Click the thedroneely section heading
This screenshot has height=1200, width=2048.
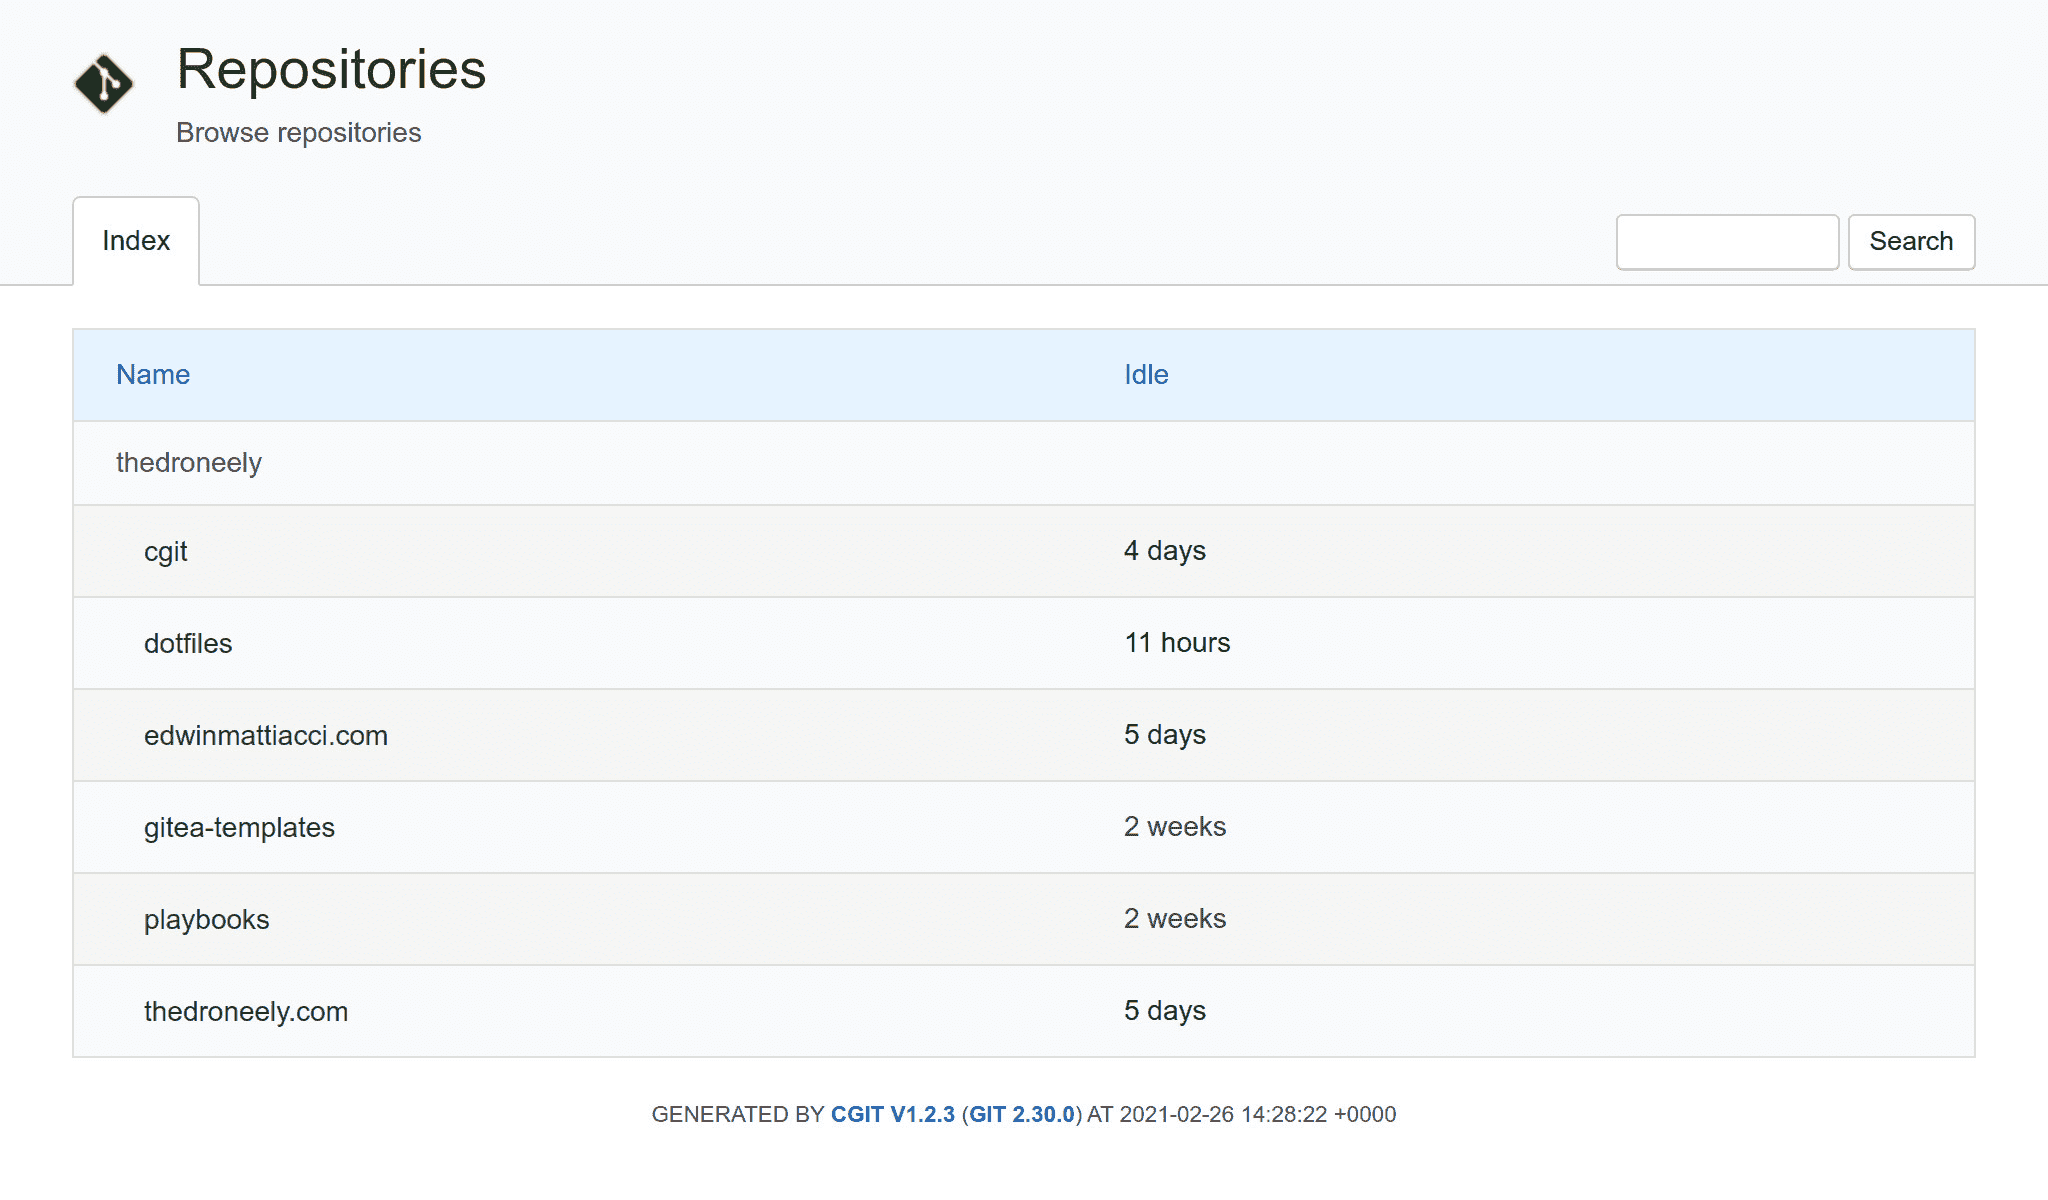click(189, 463)
